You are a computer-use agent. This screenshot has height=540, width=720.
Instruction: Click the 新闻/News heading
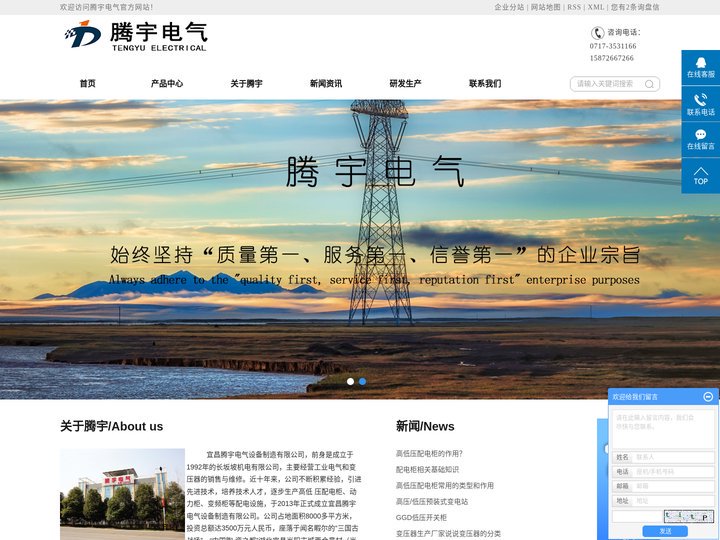coord(425,427)
